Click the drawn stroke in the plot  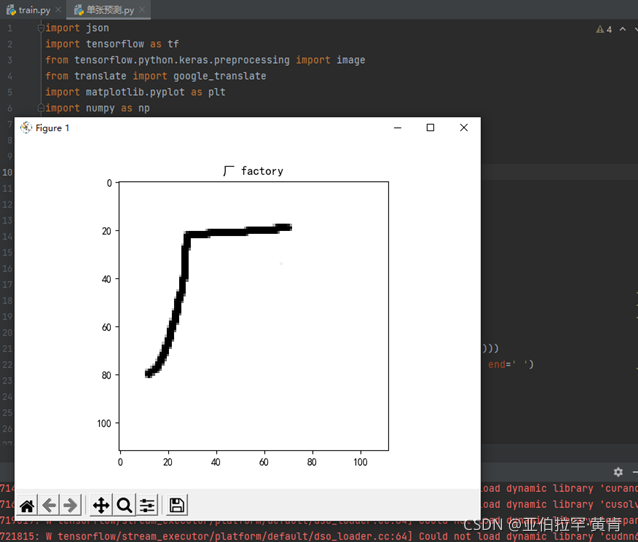pos(186,260)
